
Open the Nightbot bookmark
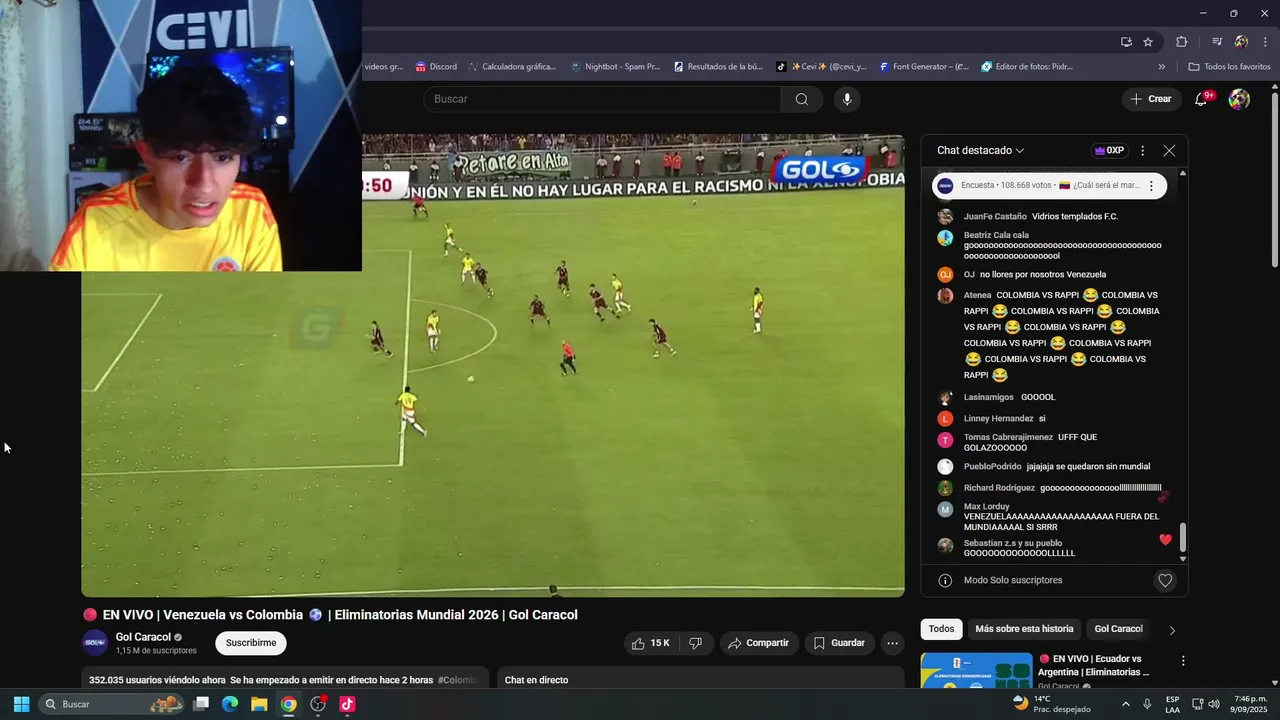615,67
